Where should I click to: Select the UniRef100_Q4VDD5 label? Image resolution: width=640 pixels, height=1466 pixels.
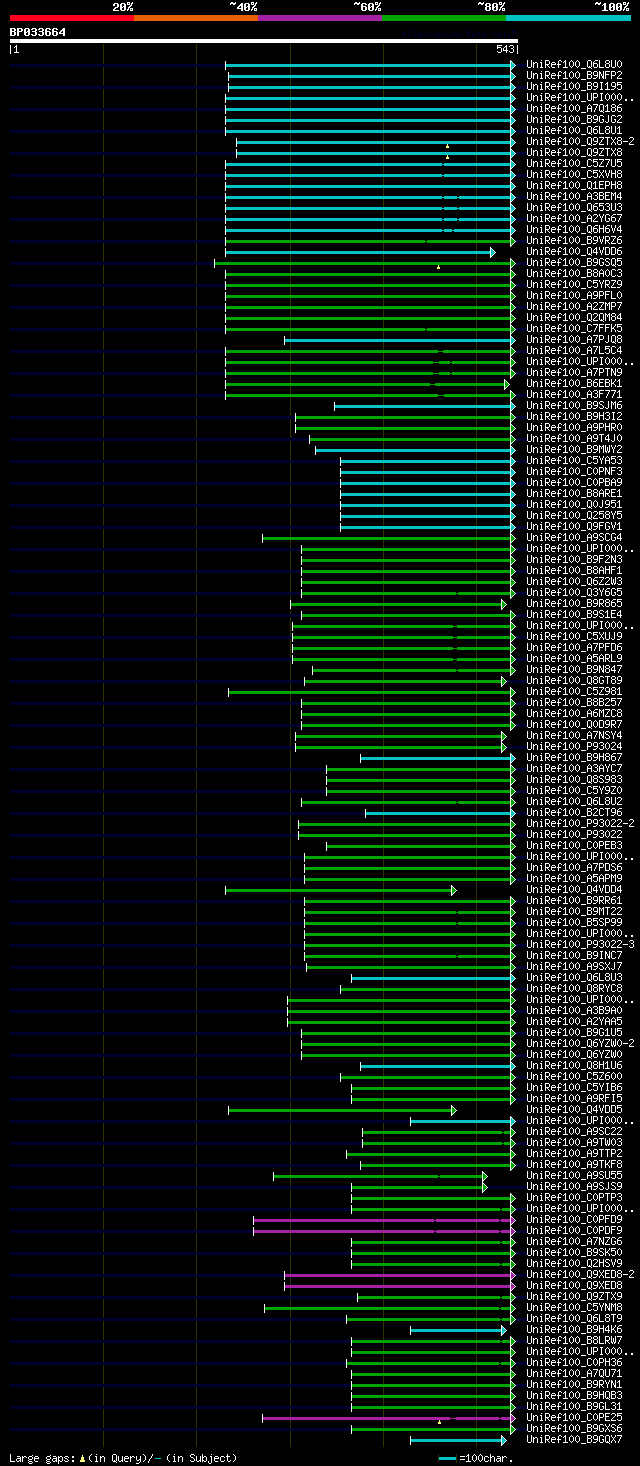(574, 1110)
